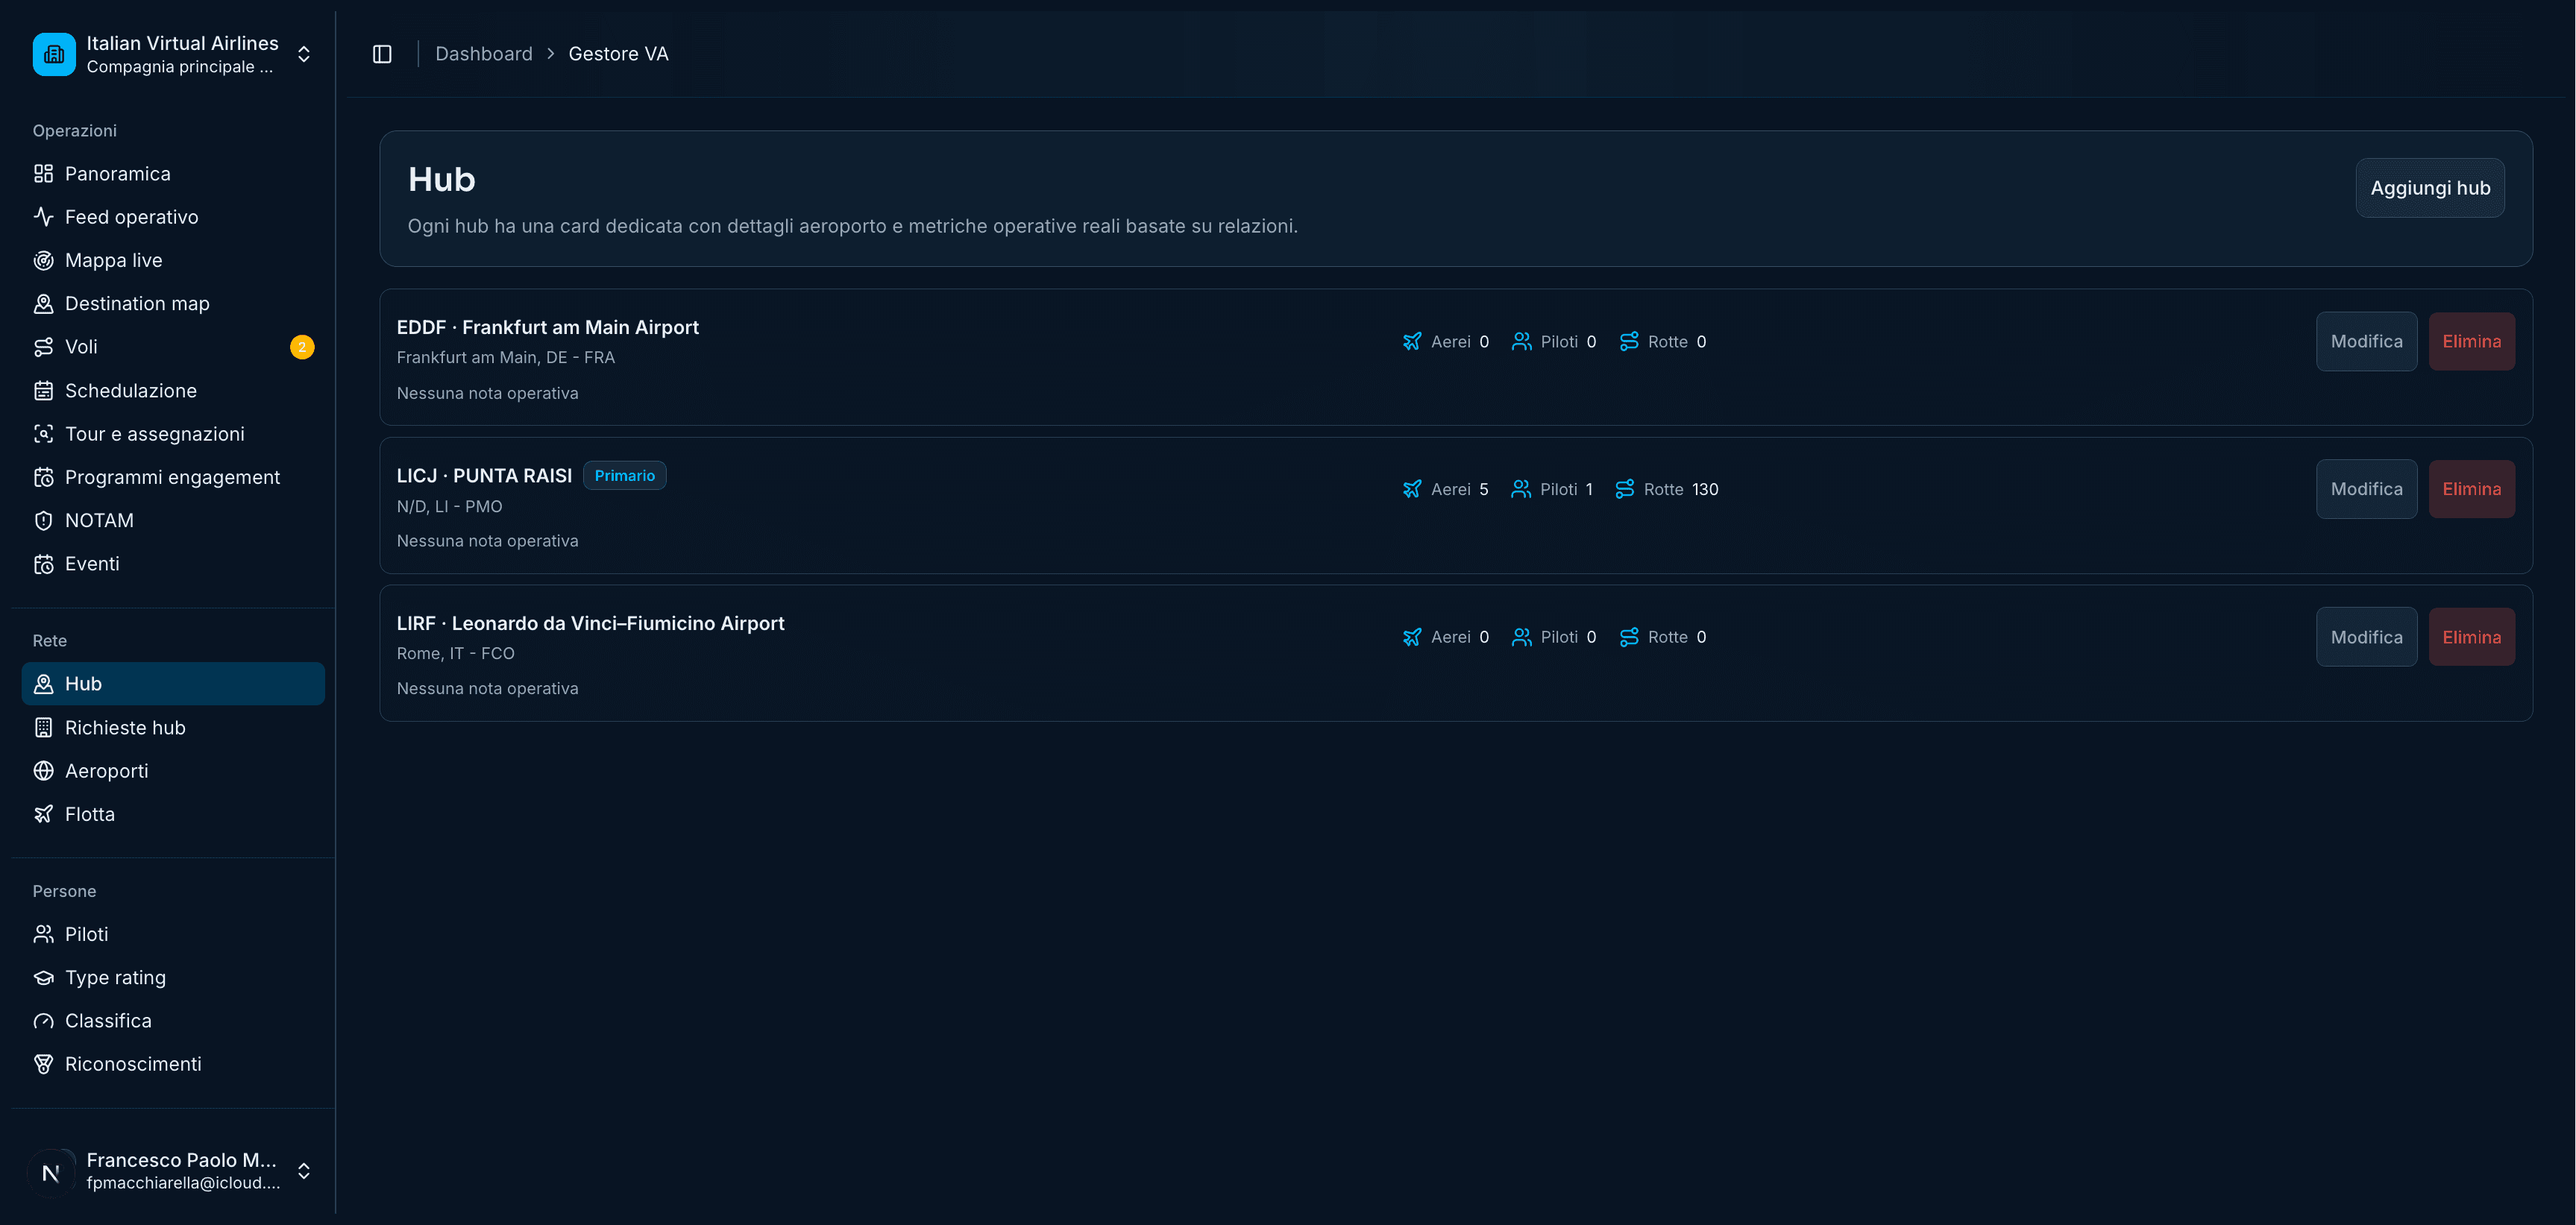The image size is (2576, 1225).
Task: Click the Hub pin icon in sidebar
Action: (x=43, y=684)
